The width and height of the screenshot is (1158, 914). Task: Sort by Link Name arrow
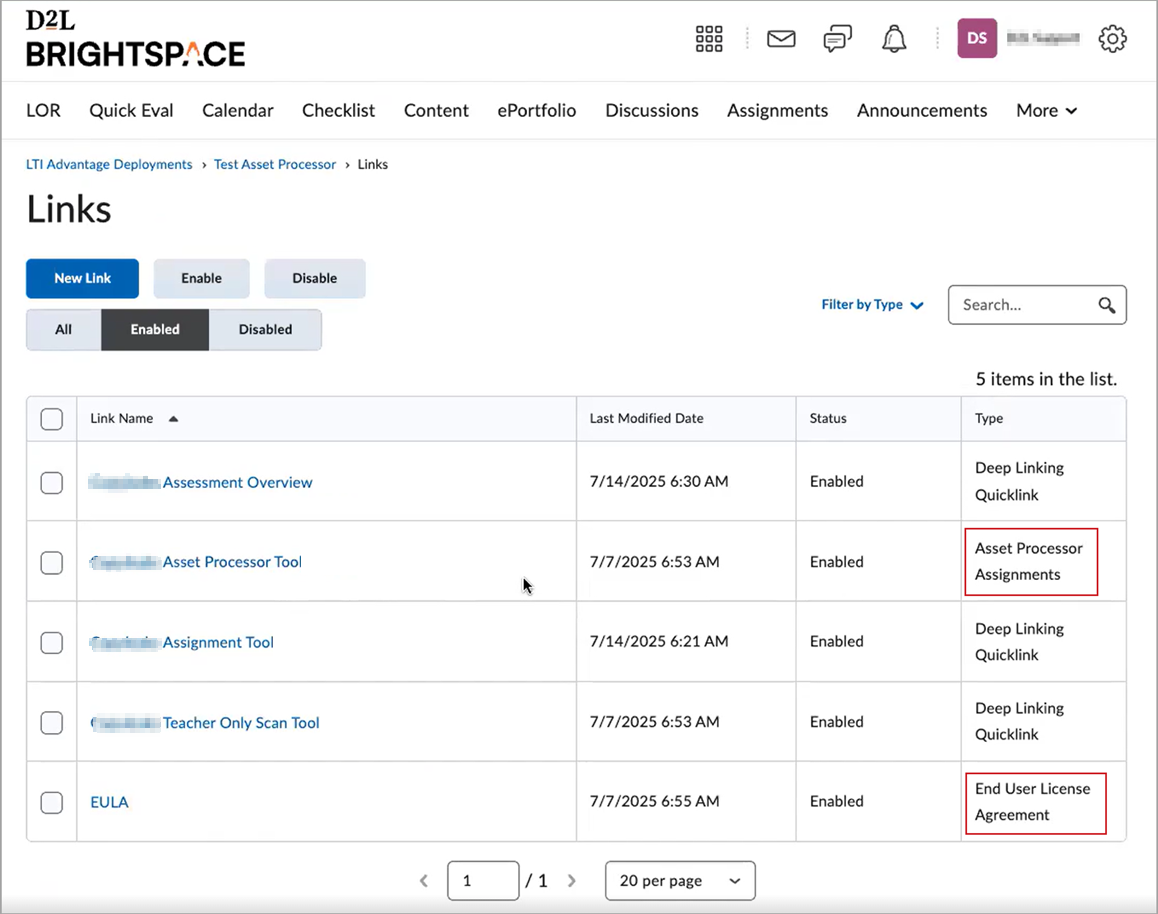[x=174, y=419]
